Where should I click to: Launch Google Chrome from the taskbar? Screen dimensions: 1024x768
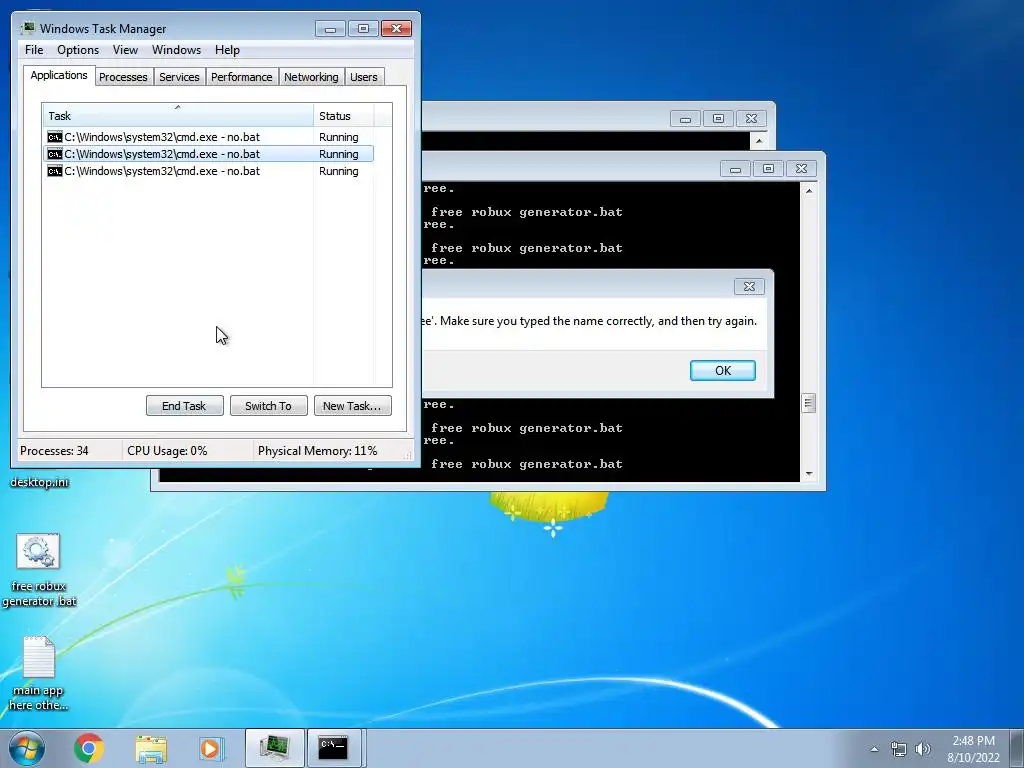pyautogui.click(x=89, y=748)
